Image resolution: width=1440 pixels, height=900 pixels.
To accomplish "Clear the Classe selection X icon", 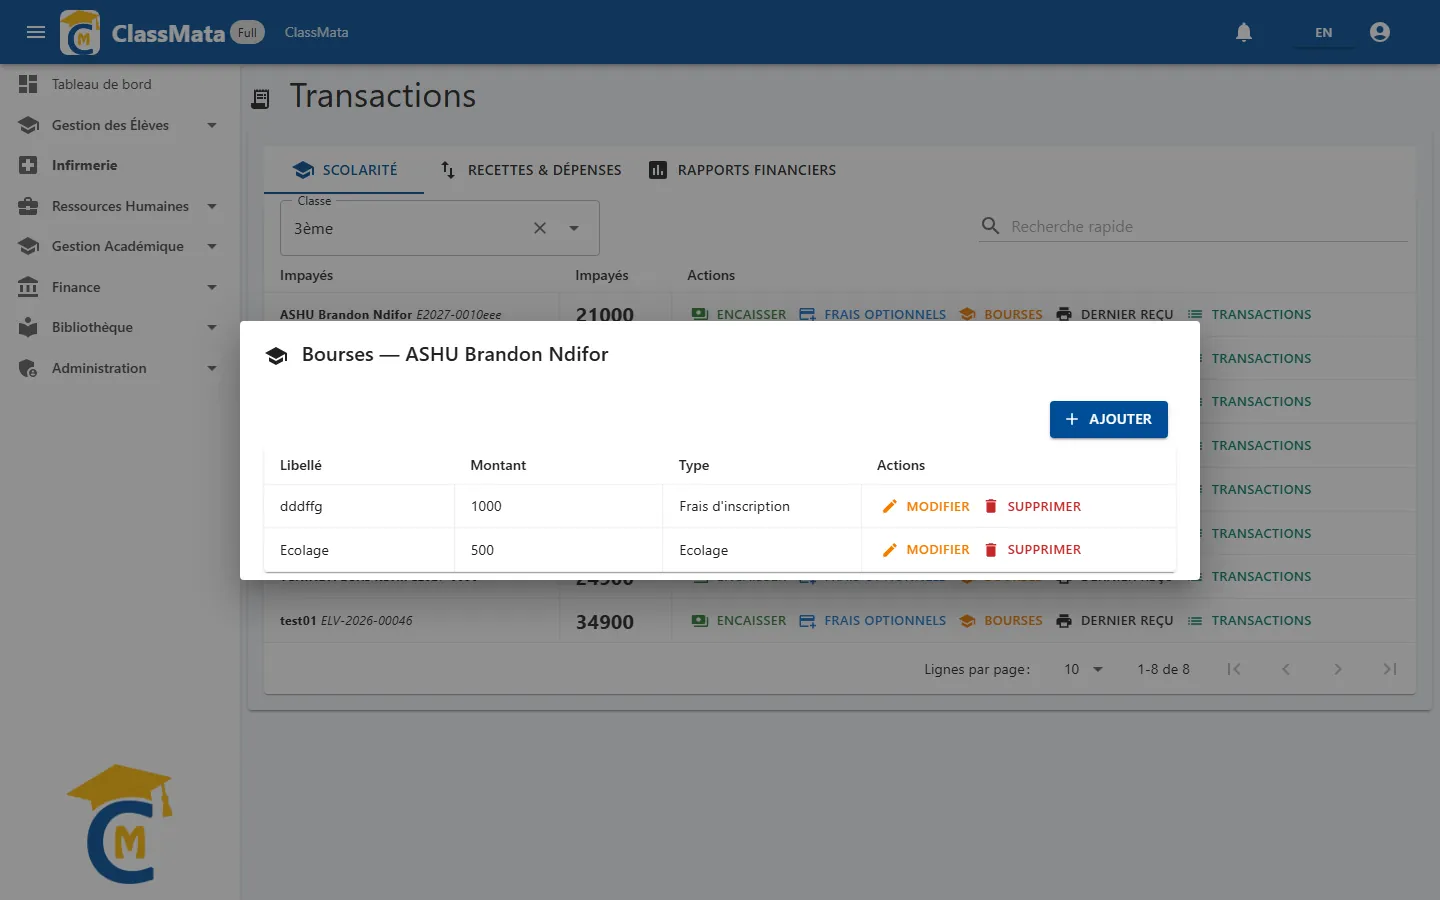I will coord(540,228).
